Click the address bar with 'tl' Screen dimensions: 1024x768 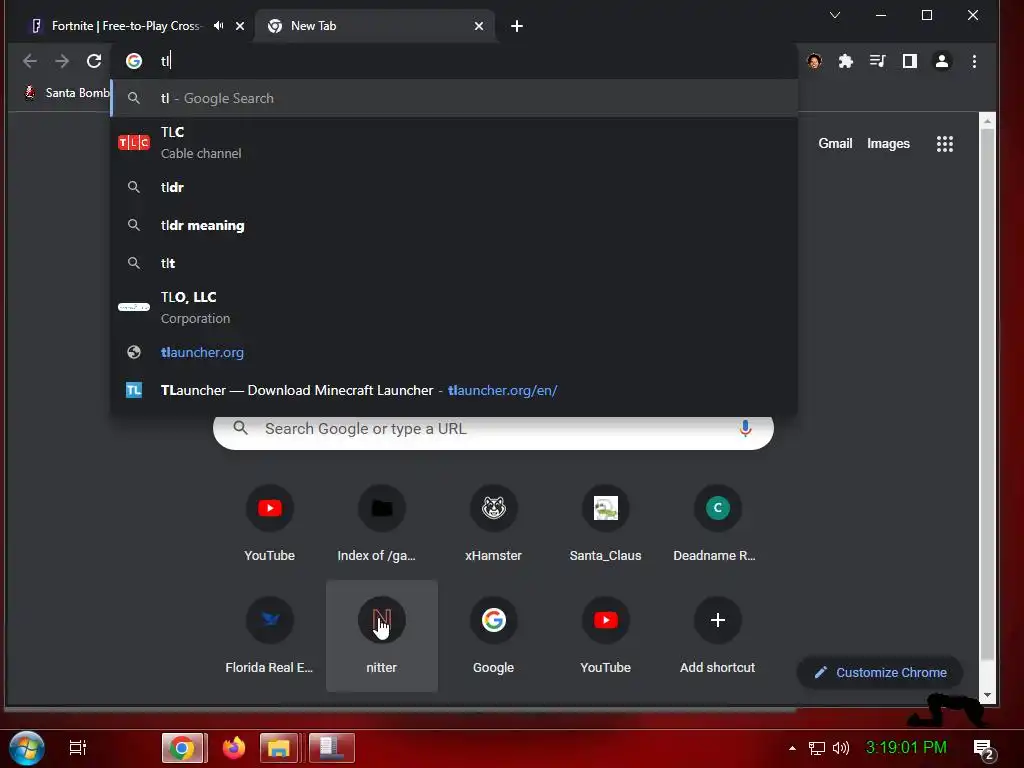coord(454,61)
